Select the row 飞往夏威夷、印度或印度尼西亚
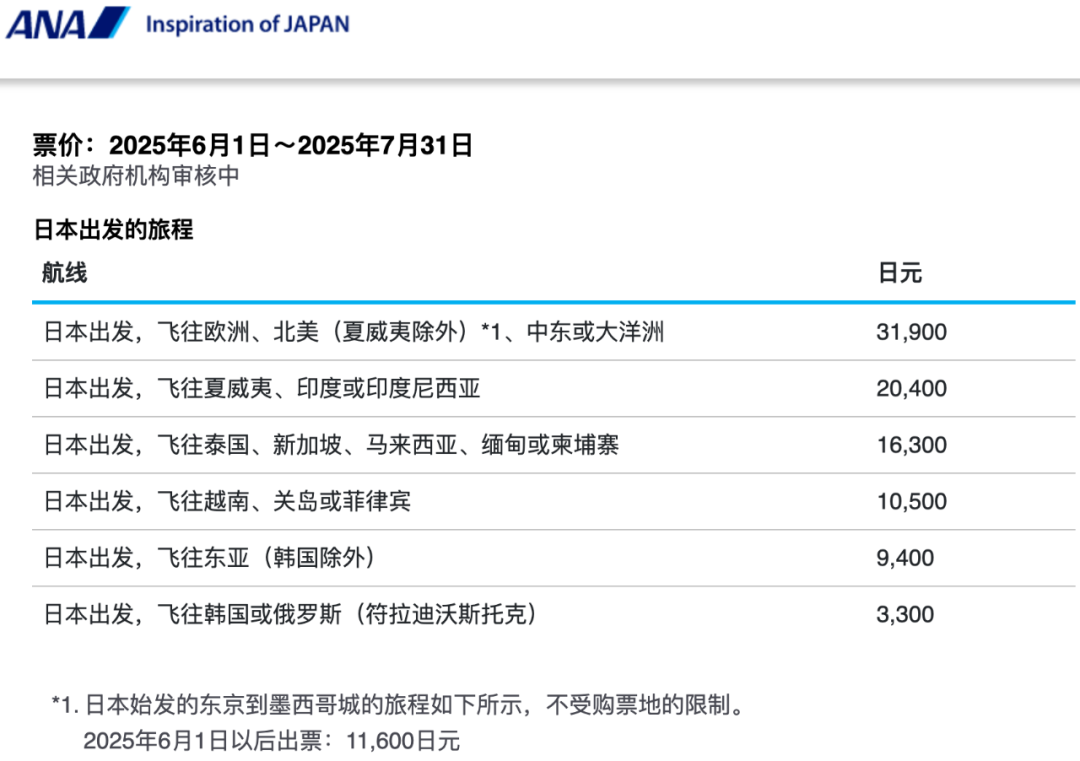Image resolution: width=1080 pixels, height=761 pixels. [x=553, y=388]
